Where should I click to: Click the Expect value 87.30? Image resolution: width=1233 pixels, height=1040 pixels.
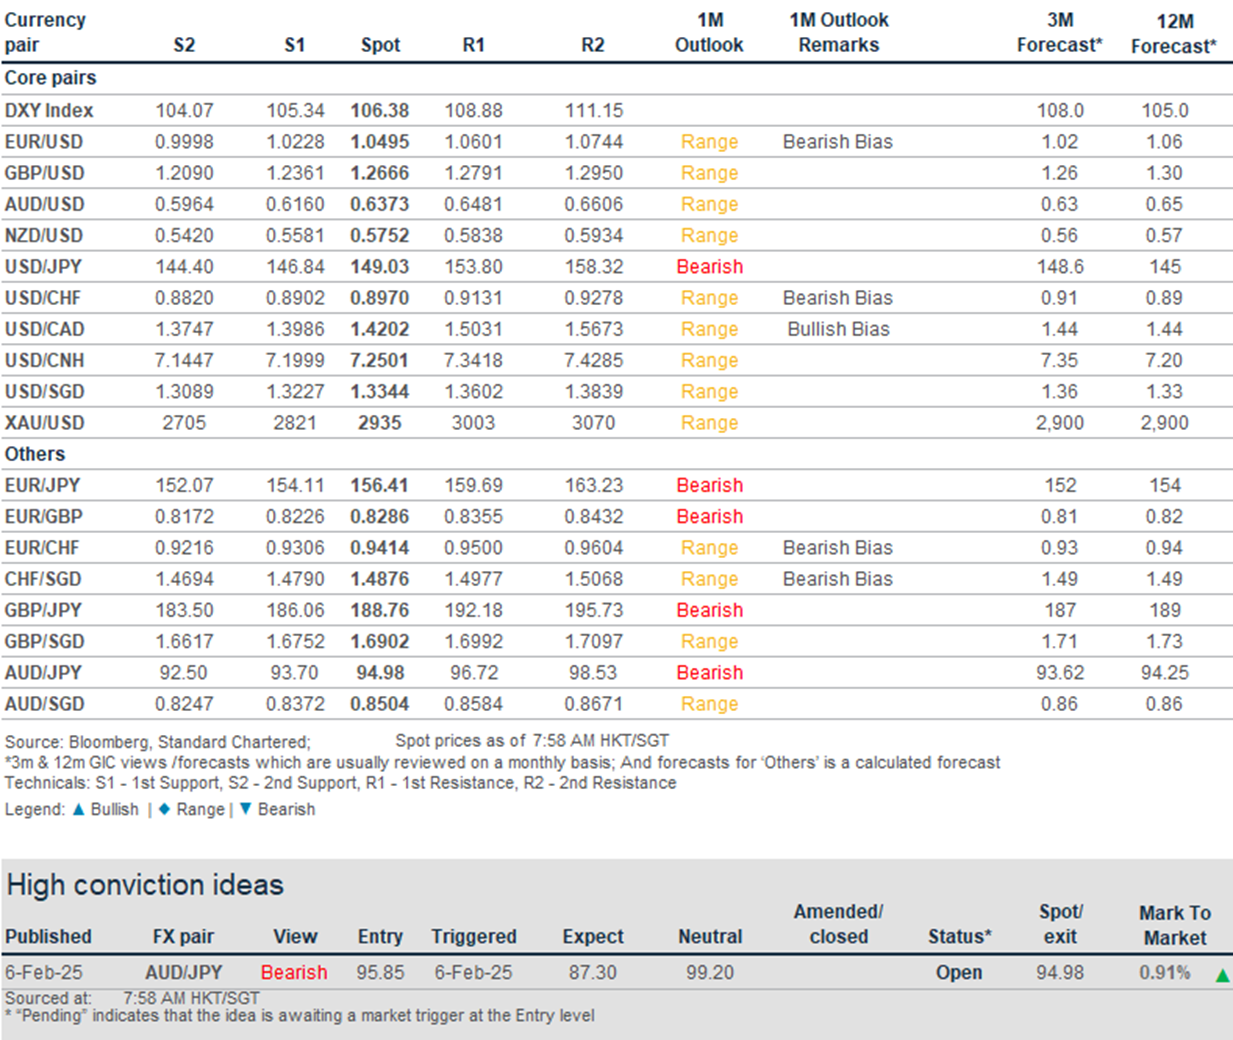pos(591,972)
